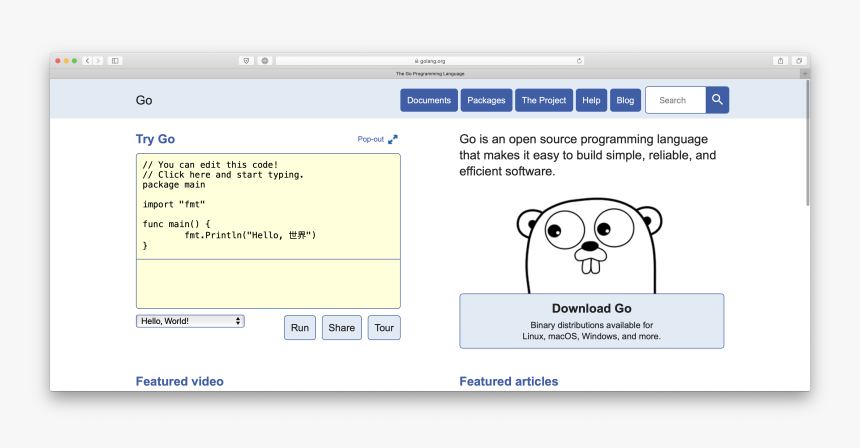Click the Go logo text in header
This screenshot has height=448, width=860.
coord(144,100)
